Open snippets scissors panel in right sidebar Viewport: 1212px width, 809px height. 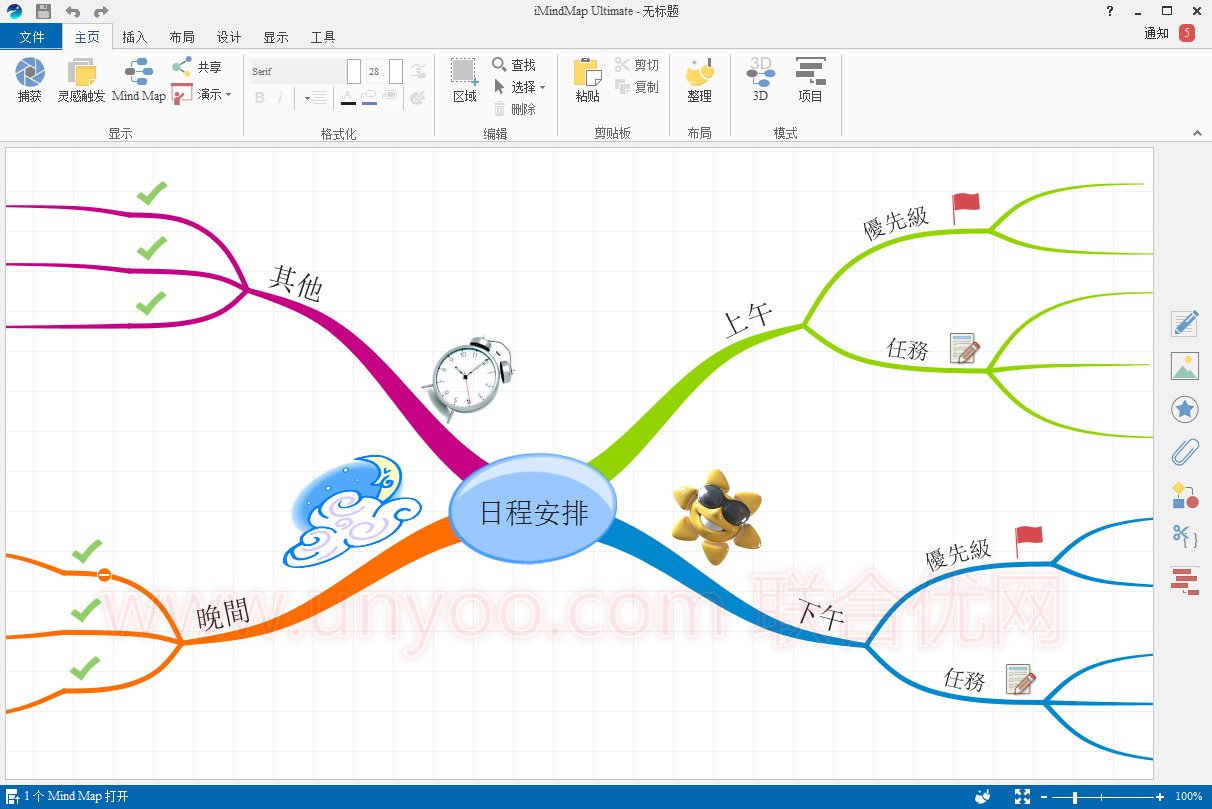pyautogui.click(x=1185, y=536)
